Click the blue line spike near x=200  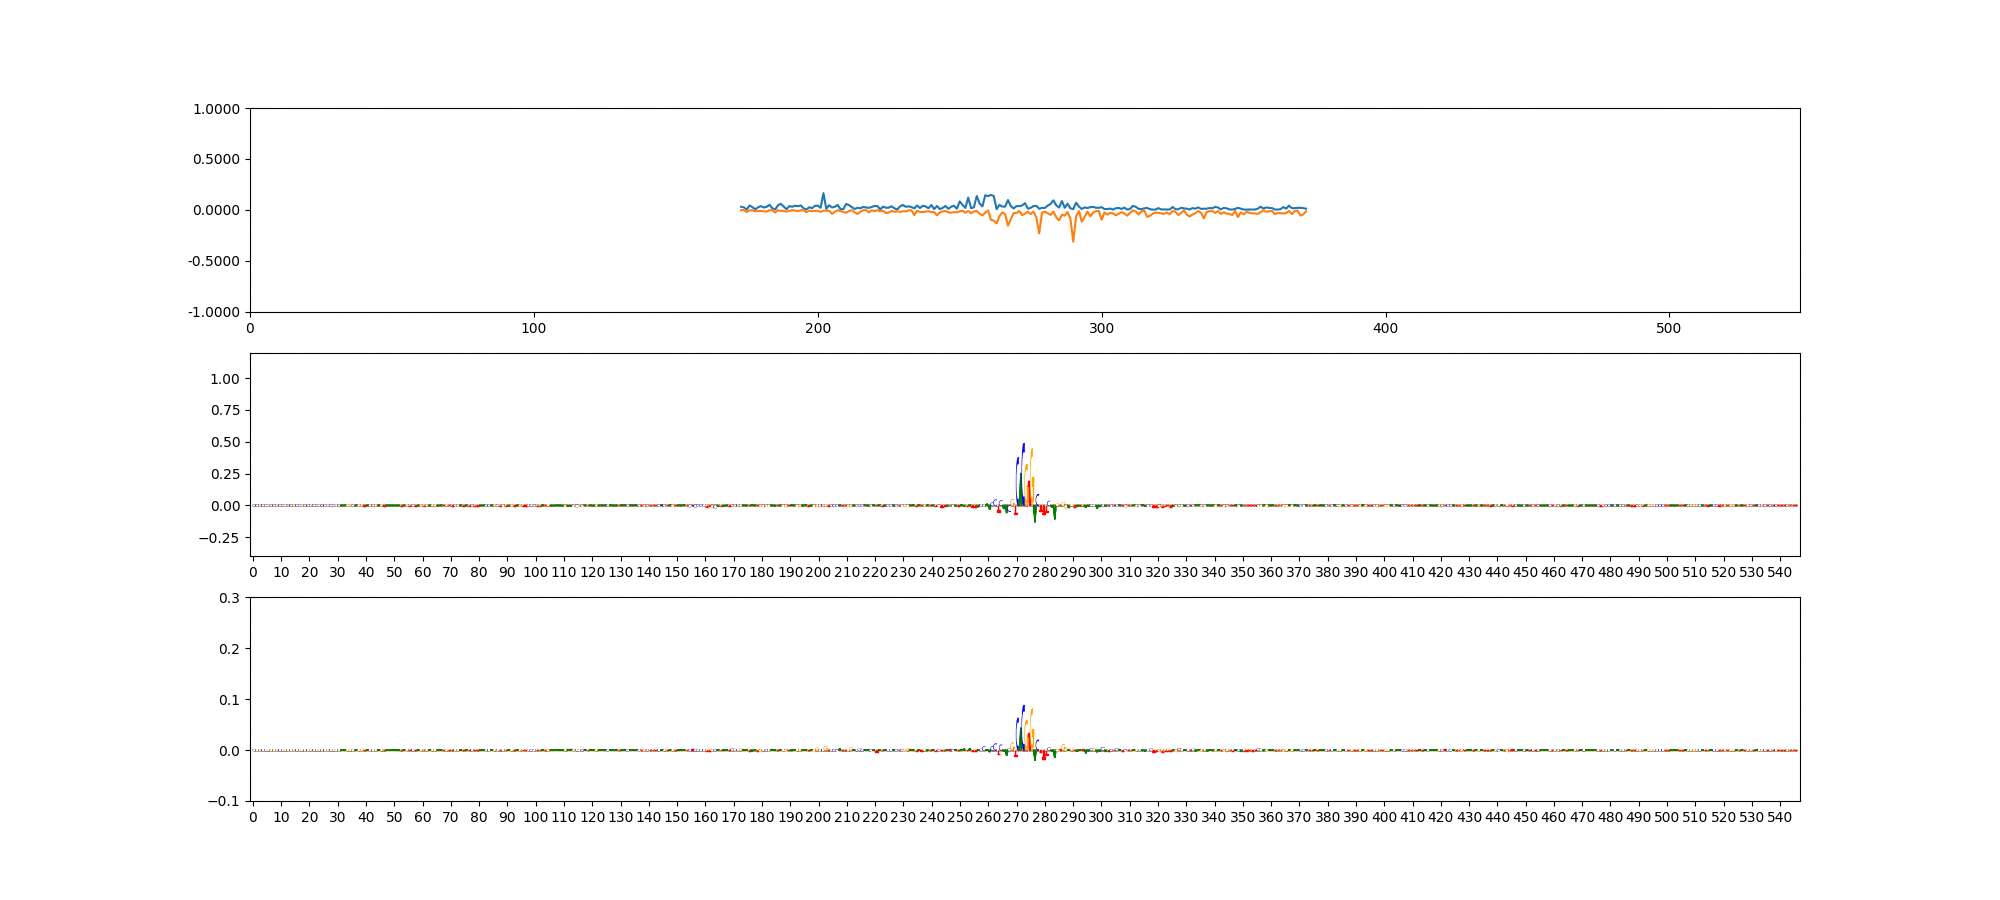tap(823, 194)
